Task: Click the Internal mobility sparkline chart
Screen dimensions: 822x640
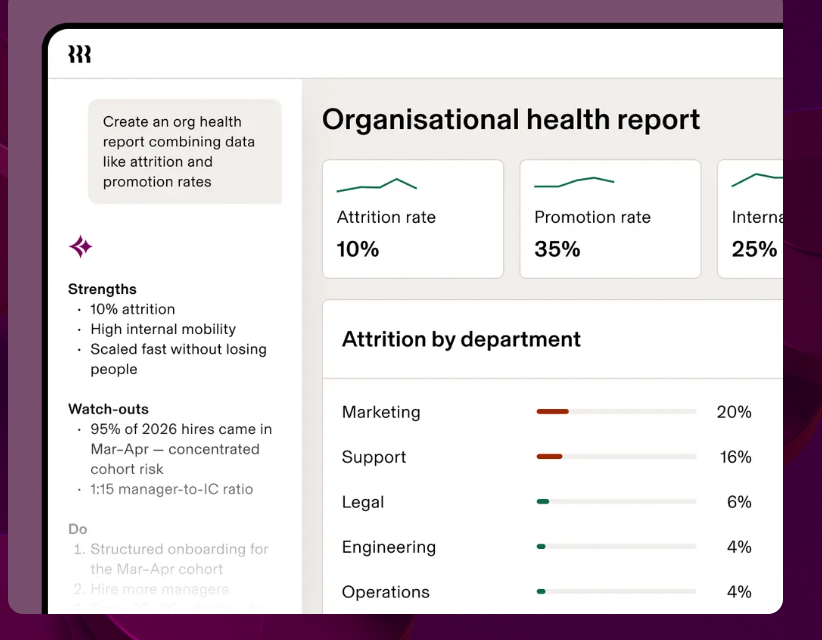Action: (757, 180)
